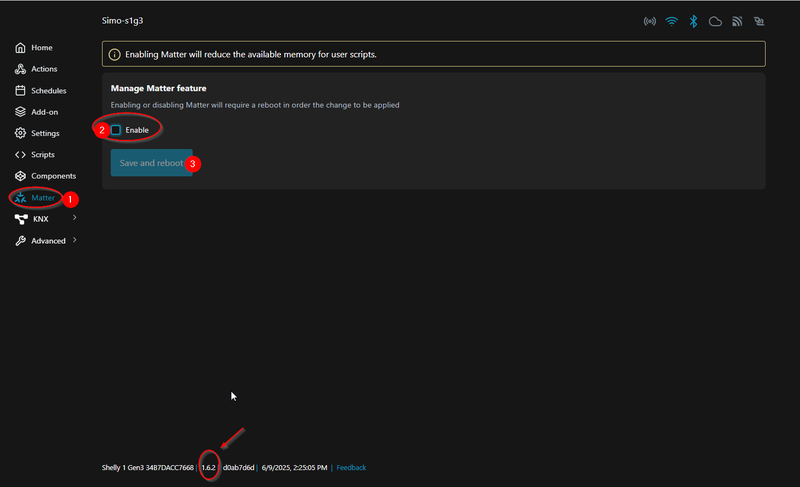Open the Add-on menu item

tap(44, 112)
